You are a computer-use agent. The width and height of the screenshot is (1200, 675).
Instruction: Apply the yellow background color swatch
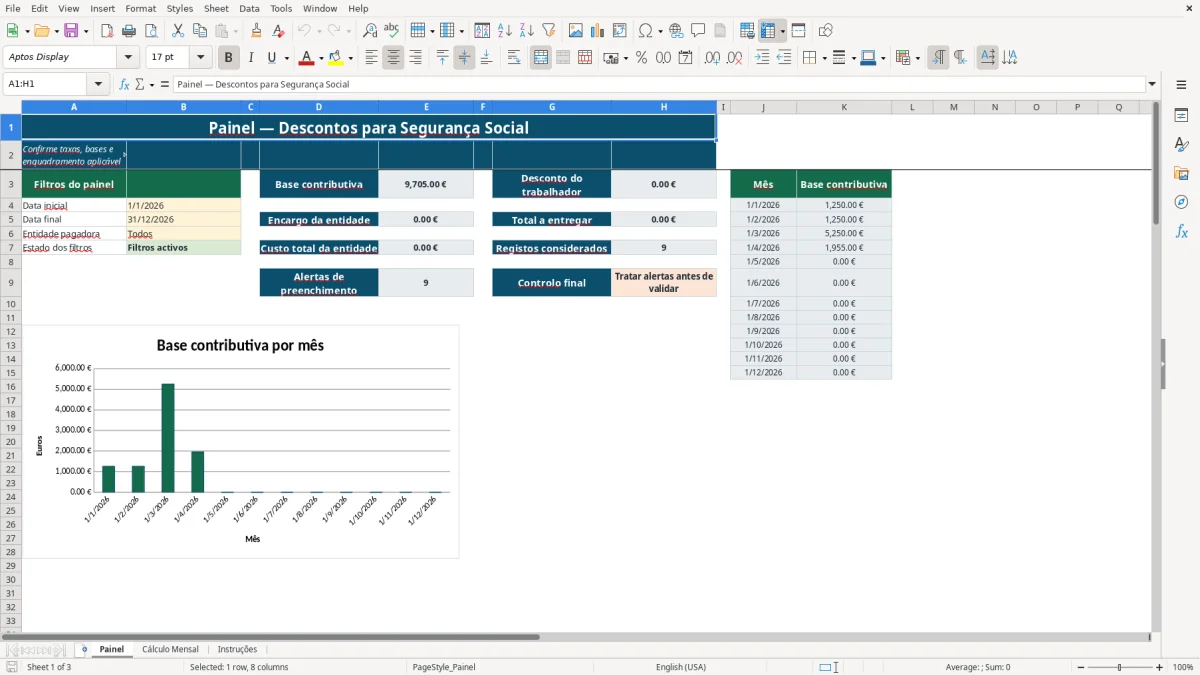pyautogui.click(x=335, y=58)
